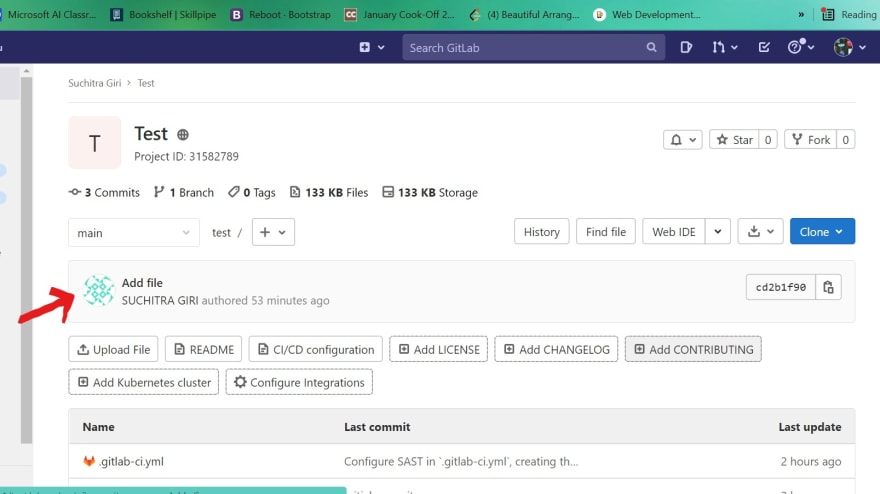Image resolution: width=880 pixels, height=494 pixels.
Task: Expand the merge requests dropdown chevron
Action: tap(734, 48)
